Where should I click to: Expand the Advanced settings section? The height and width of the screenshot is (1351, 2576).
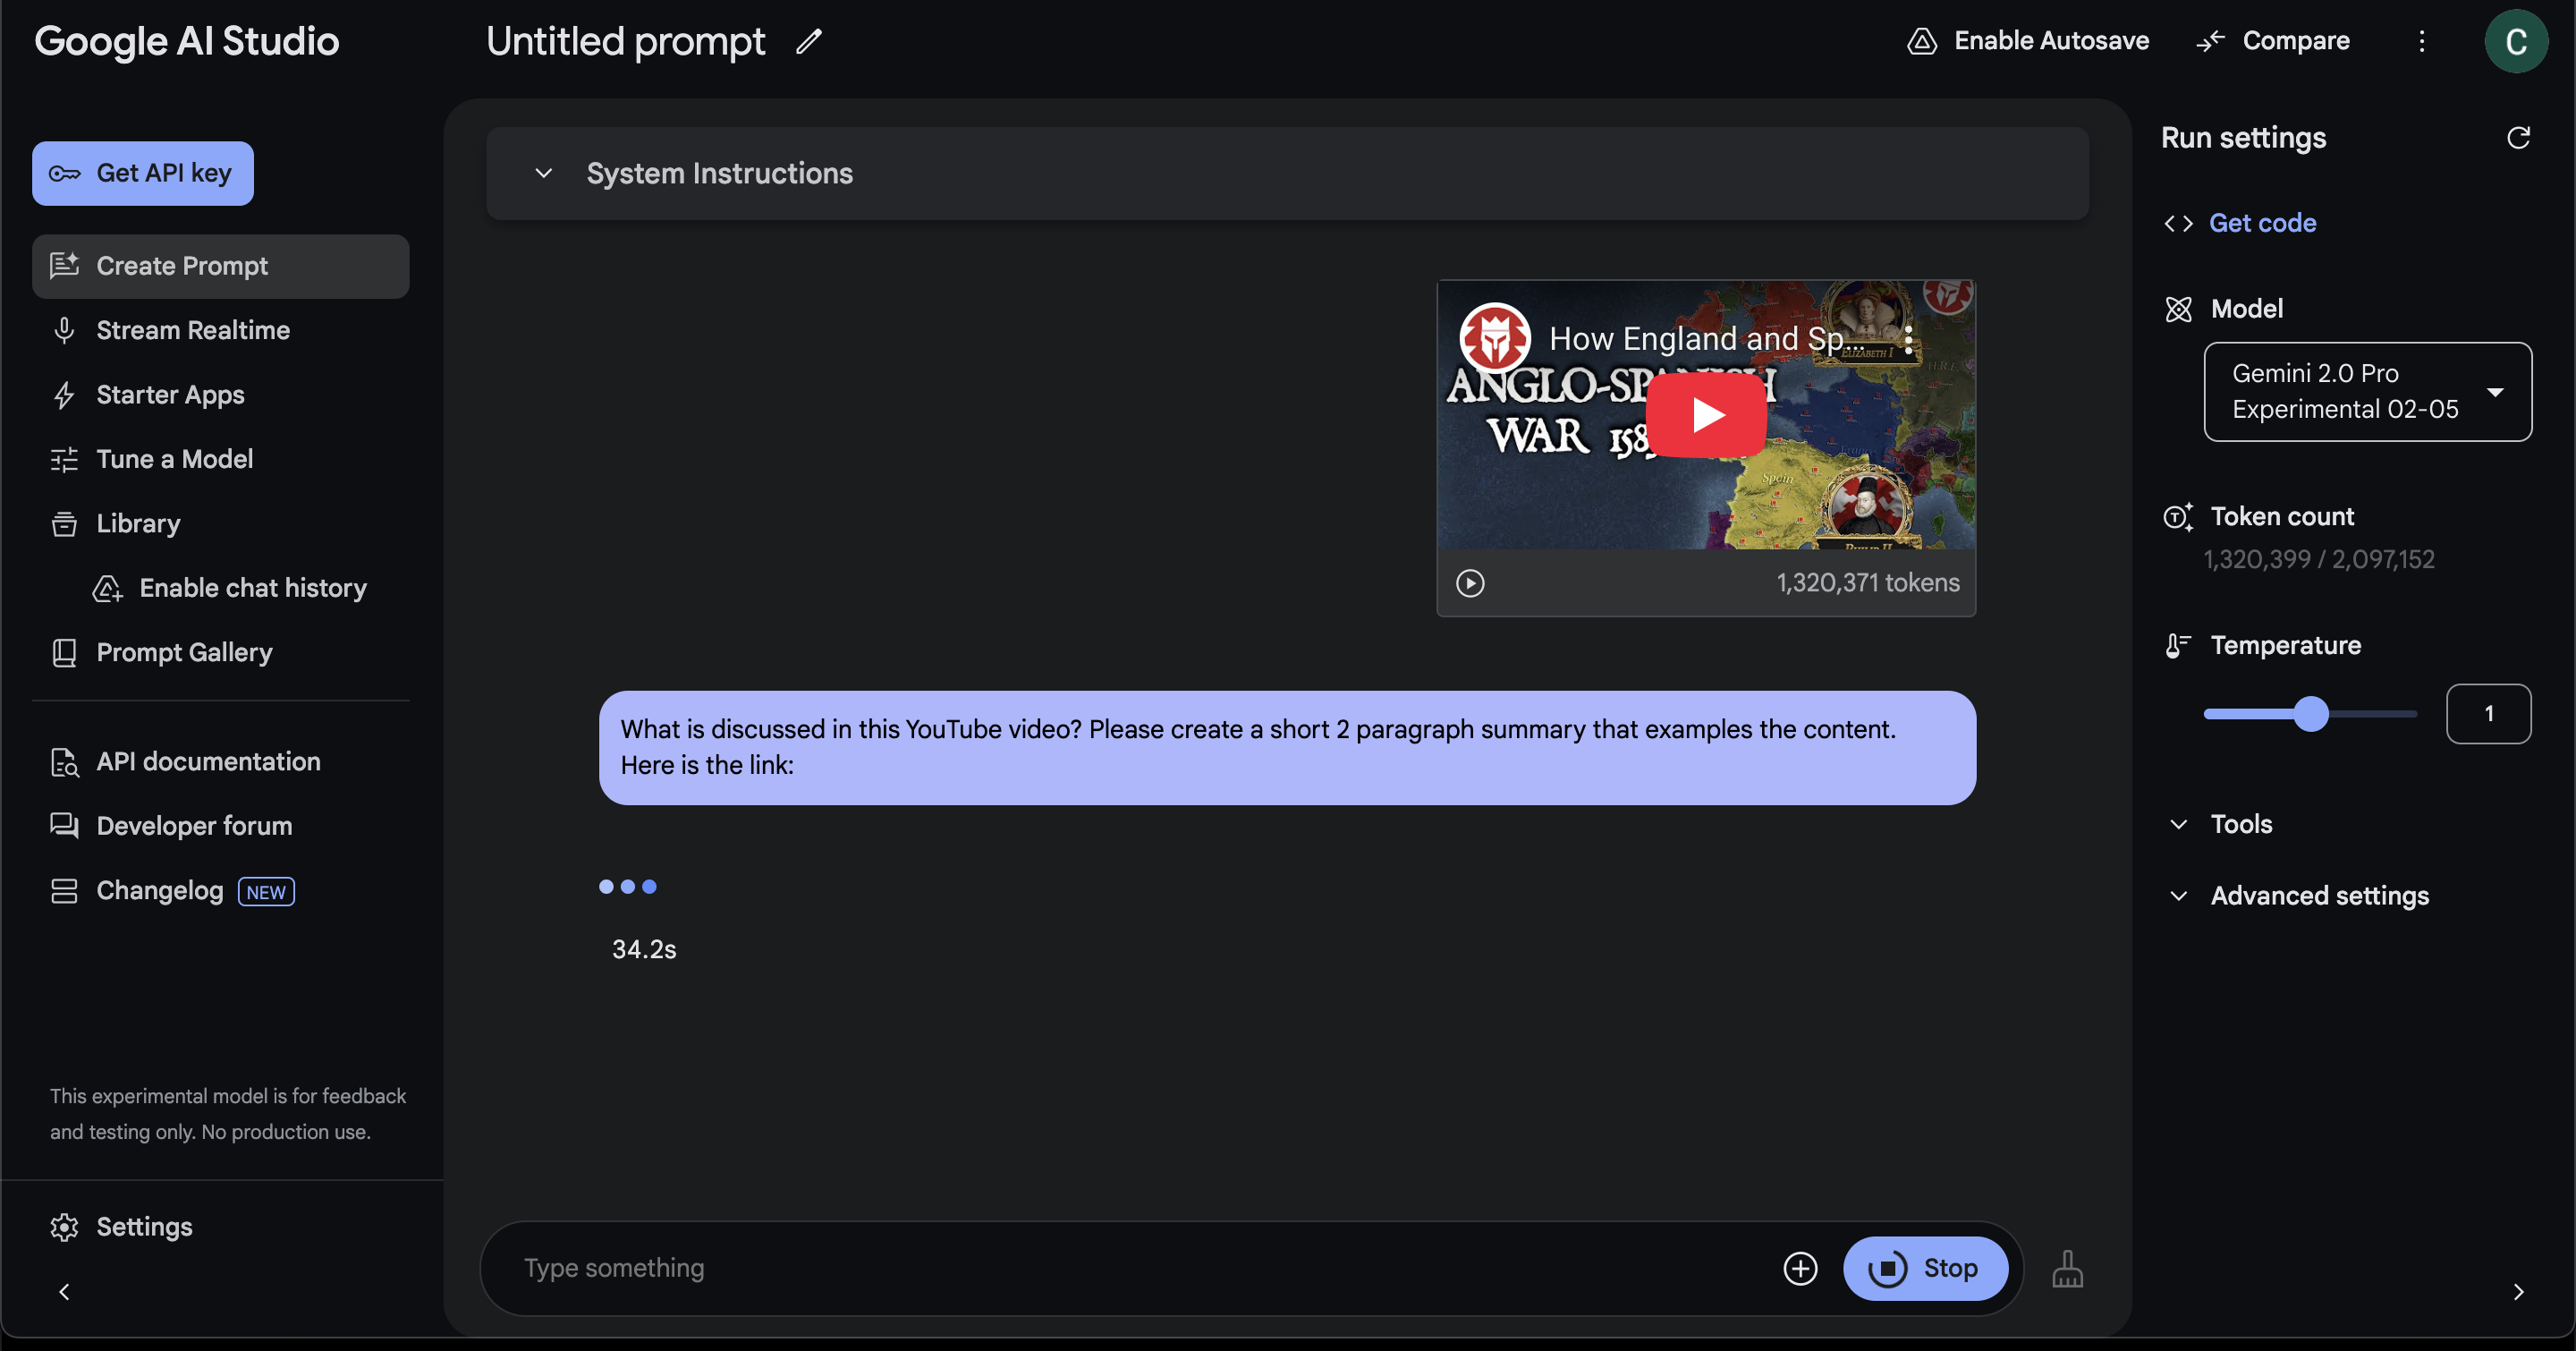pyautogui.click(x=2318, y=895)
